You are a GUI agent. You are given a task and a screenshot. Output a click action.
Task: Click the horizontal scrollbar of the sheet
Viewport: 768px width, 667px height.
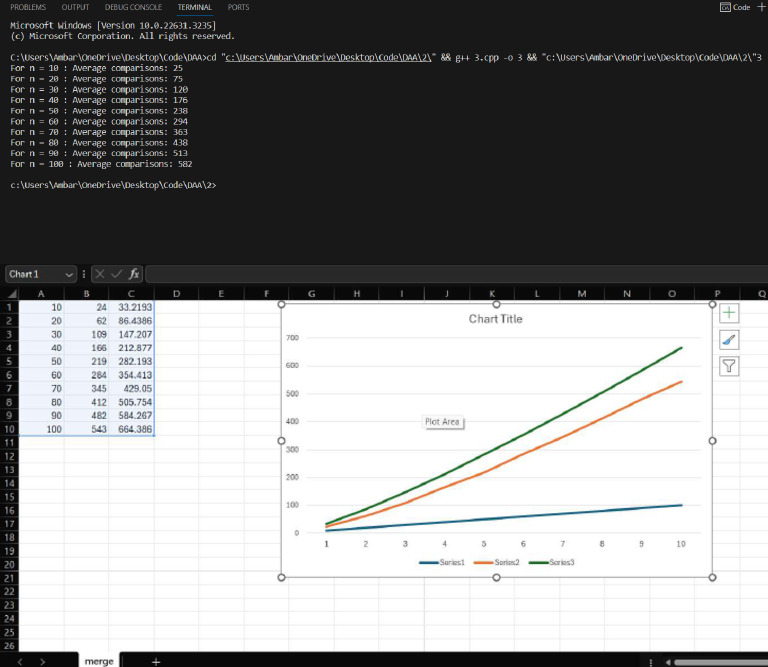point(715,661)
